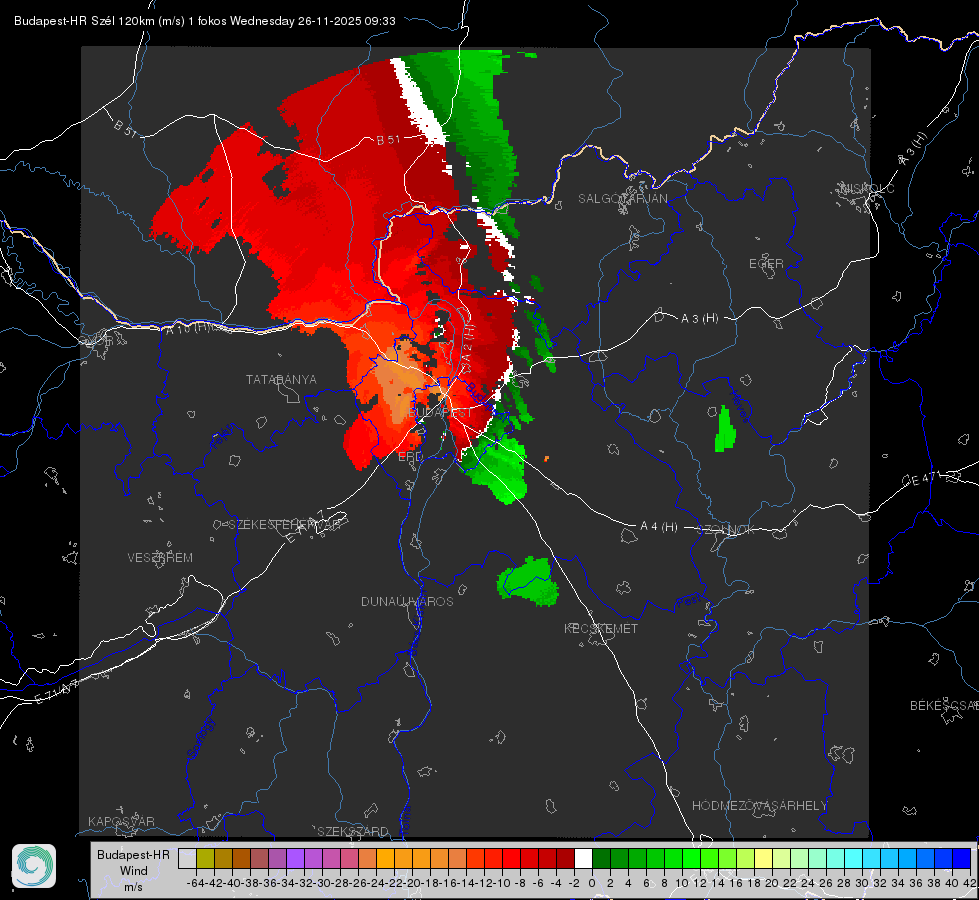Image resolution: width=979 pixels, height=900 pixels.
Task: Click the DUNAÚJVÁROS city label
Action: (407, 601)
